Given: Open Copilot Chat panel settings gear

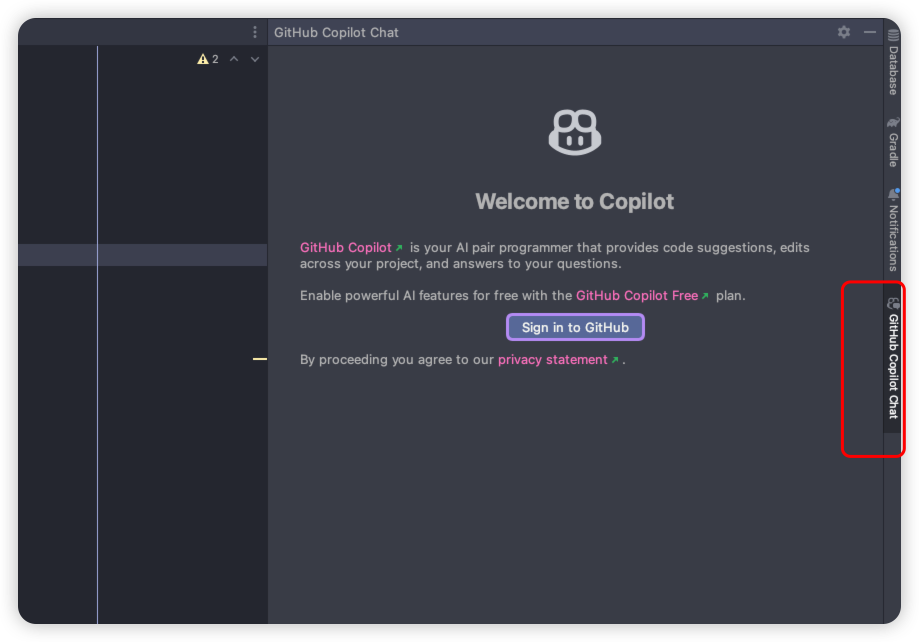Looking at the screenshot, I should [843, 32].
